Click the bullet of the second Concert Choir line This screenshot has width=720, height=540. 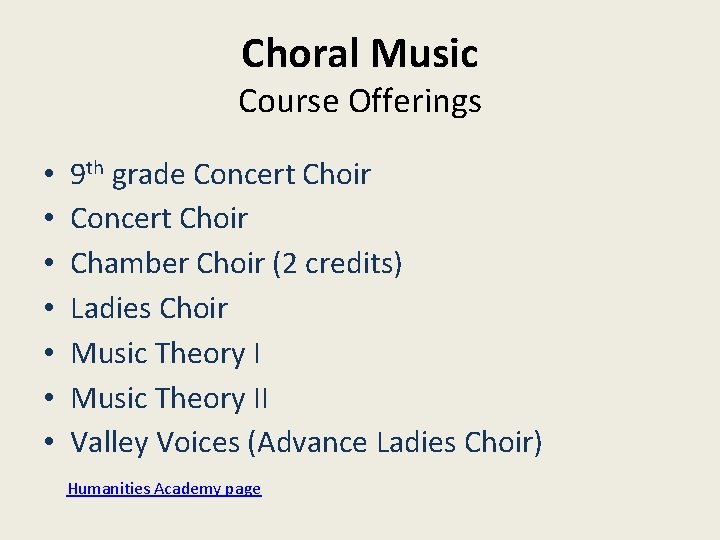(48, 220)
